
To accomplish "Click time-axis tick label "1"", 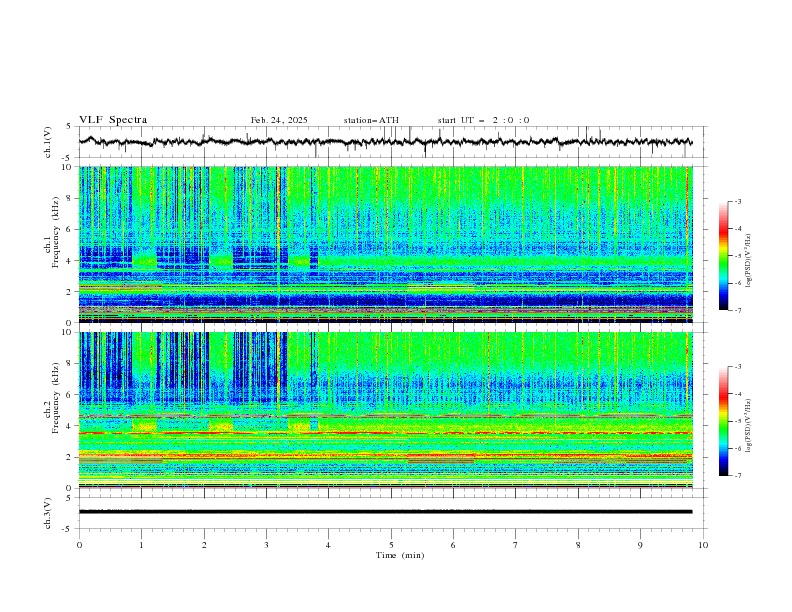I will tap(141, 545).
